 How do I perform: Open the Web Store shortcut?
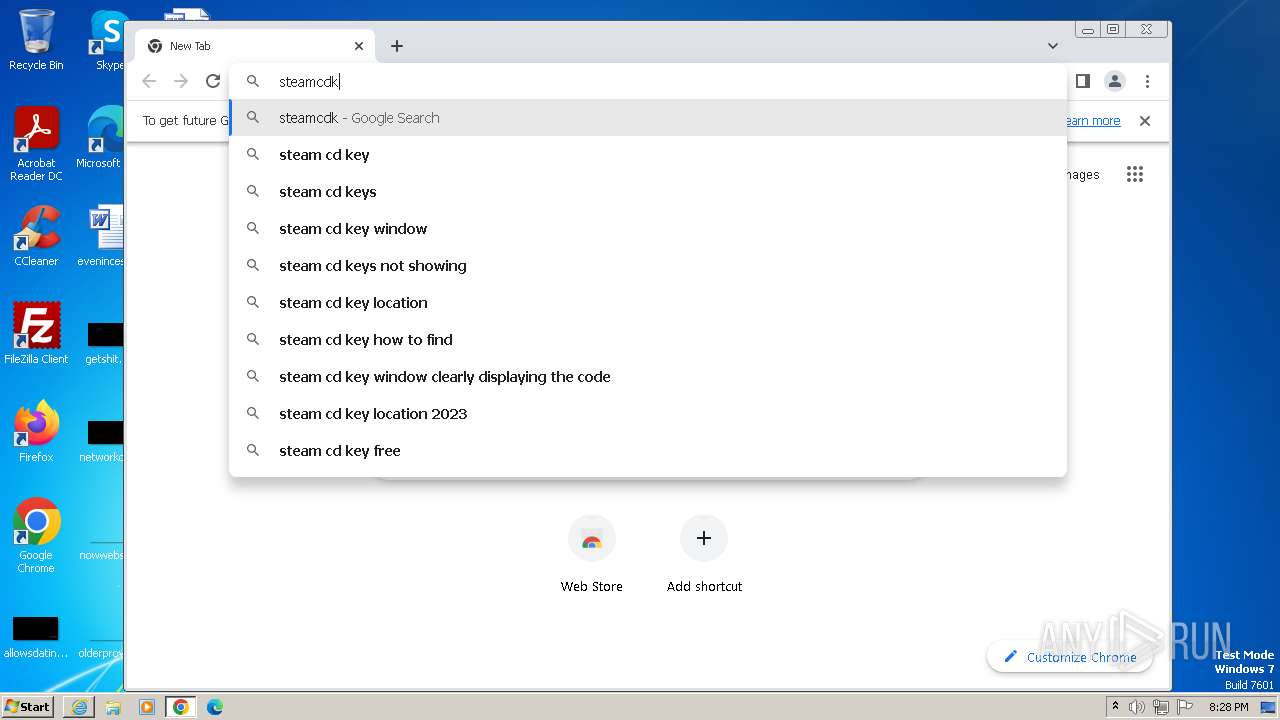click(x=592, y=554)
